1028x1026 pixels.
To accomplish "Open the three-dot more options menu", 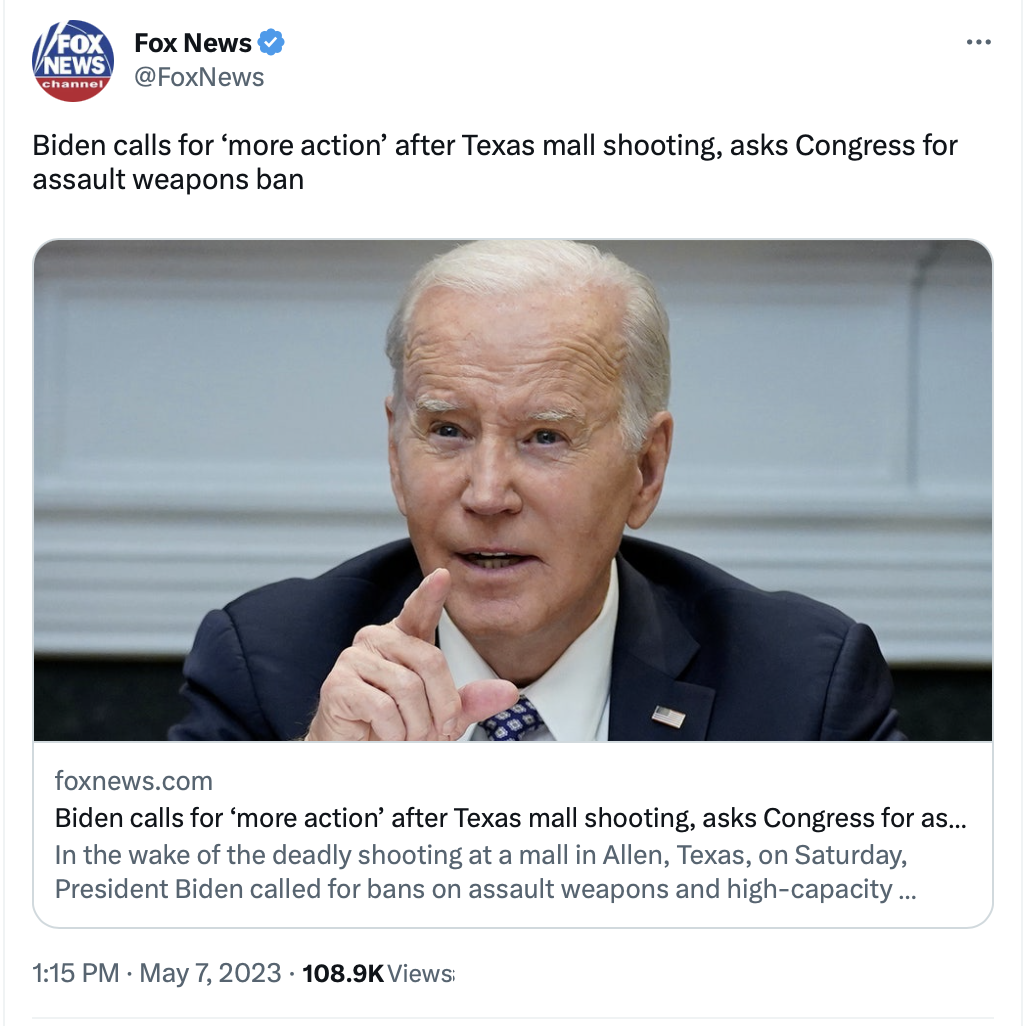I will 978,42.
